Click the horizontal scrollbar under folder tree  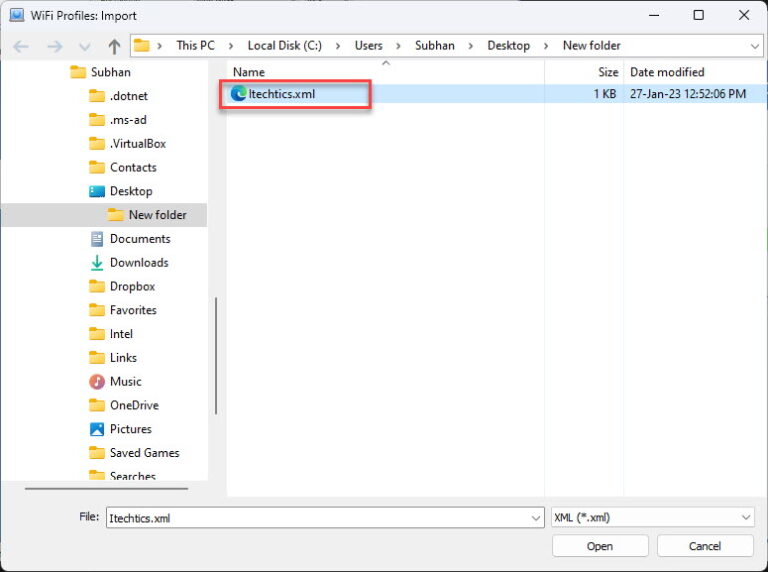click(106, 488)
